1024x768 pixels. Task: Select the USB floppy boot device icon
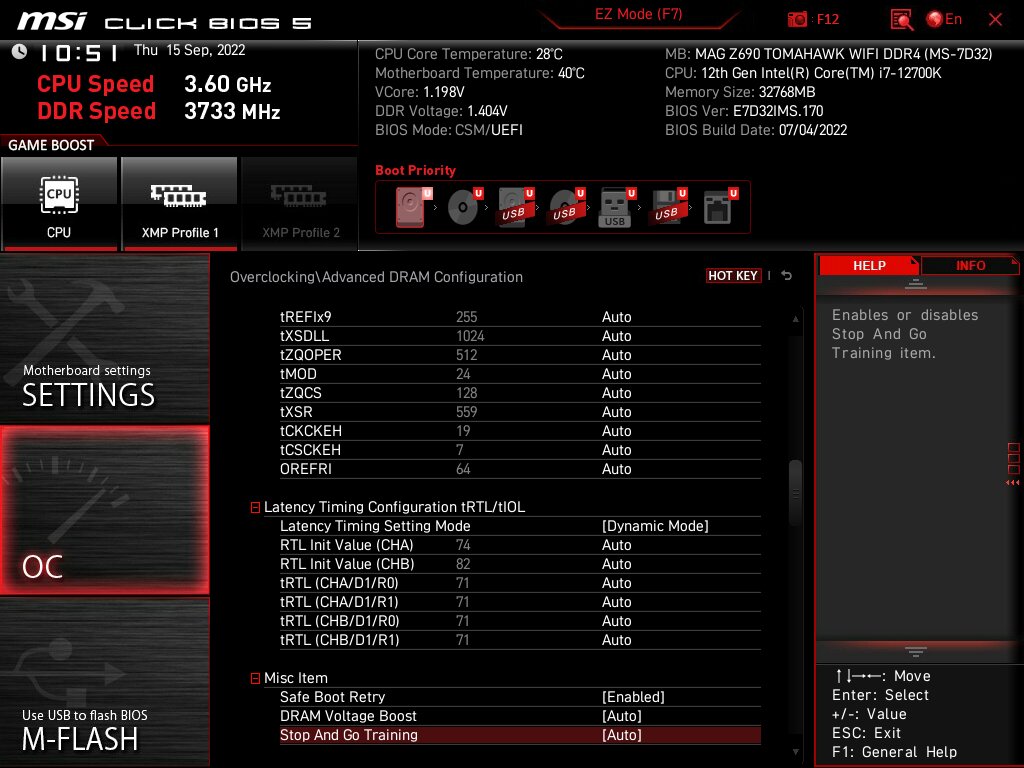(x=668, y=207)
